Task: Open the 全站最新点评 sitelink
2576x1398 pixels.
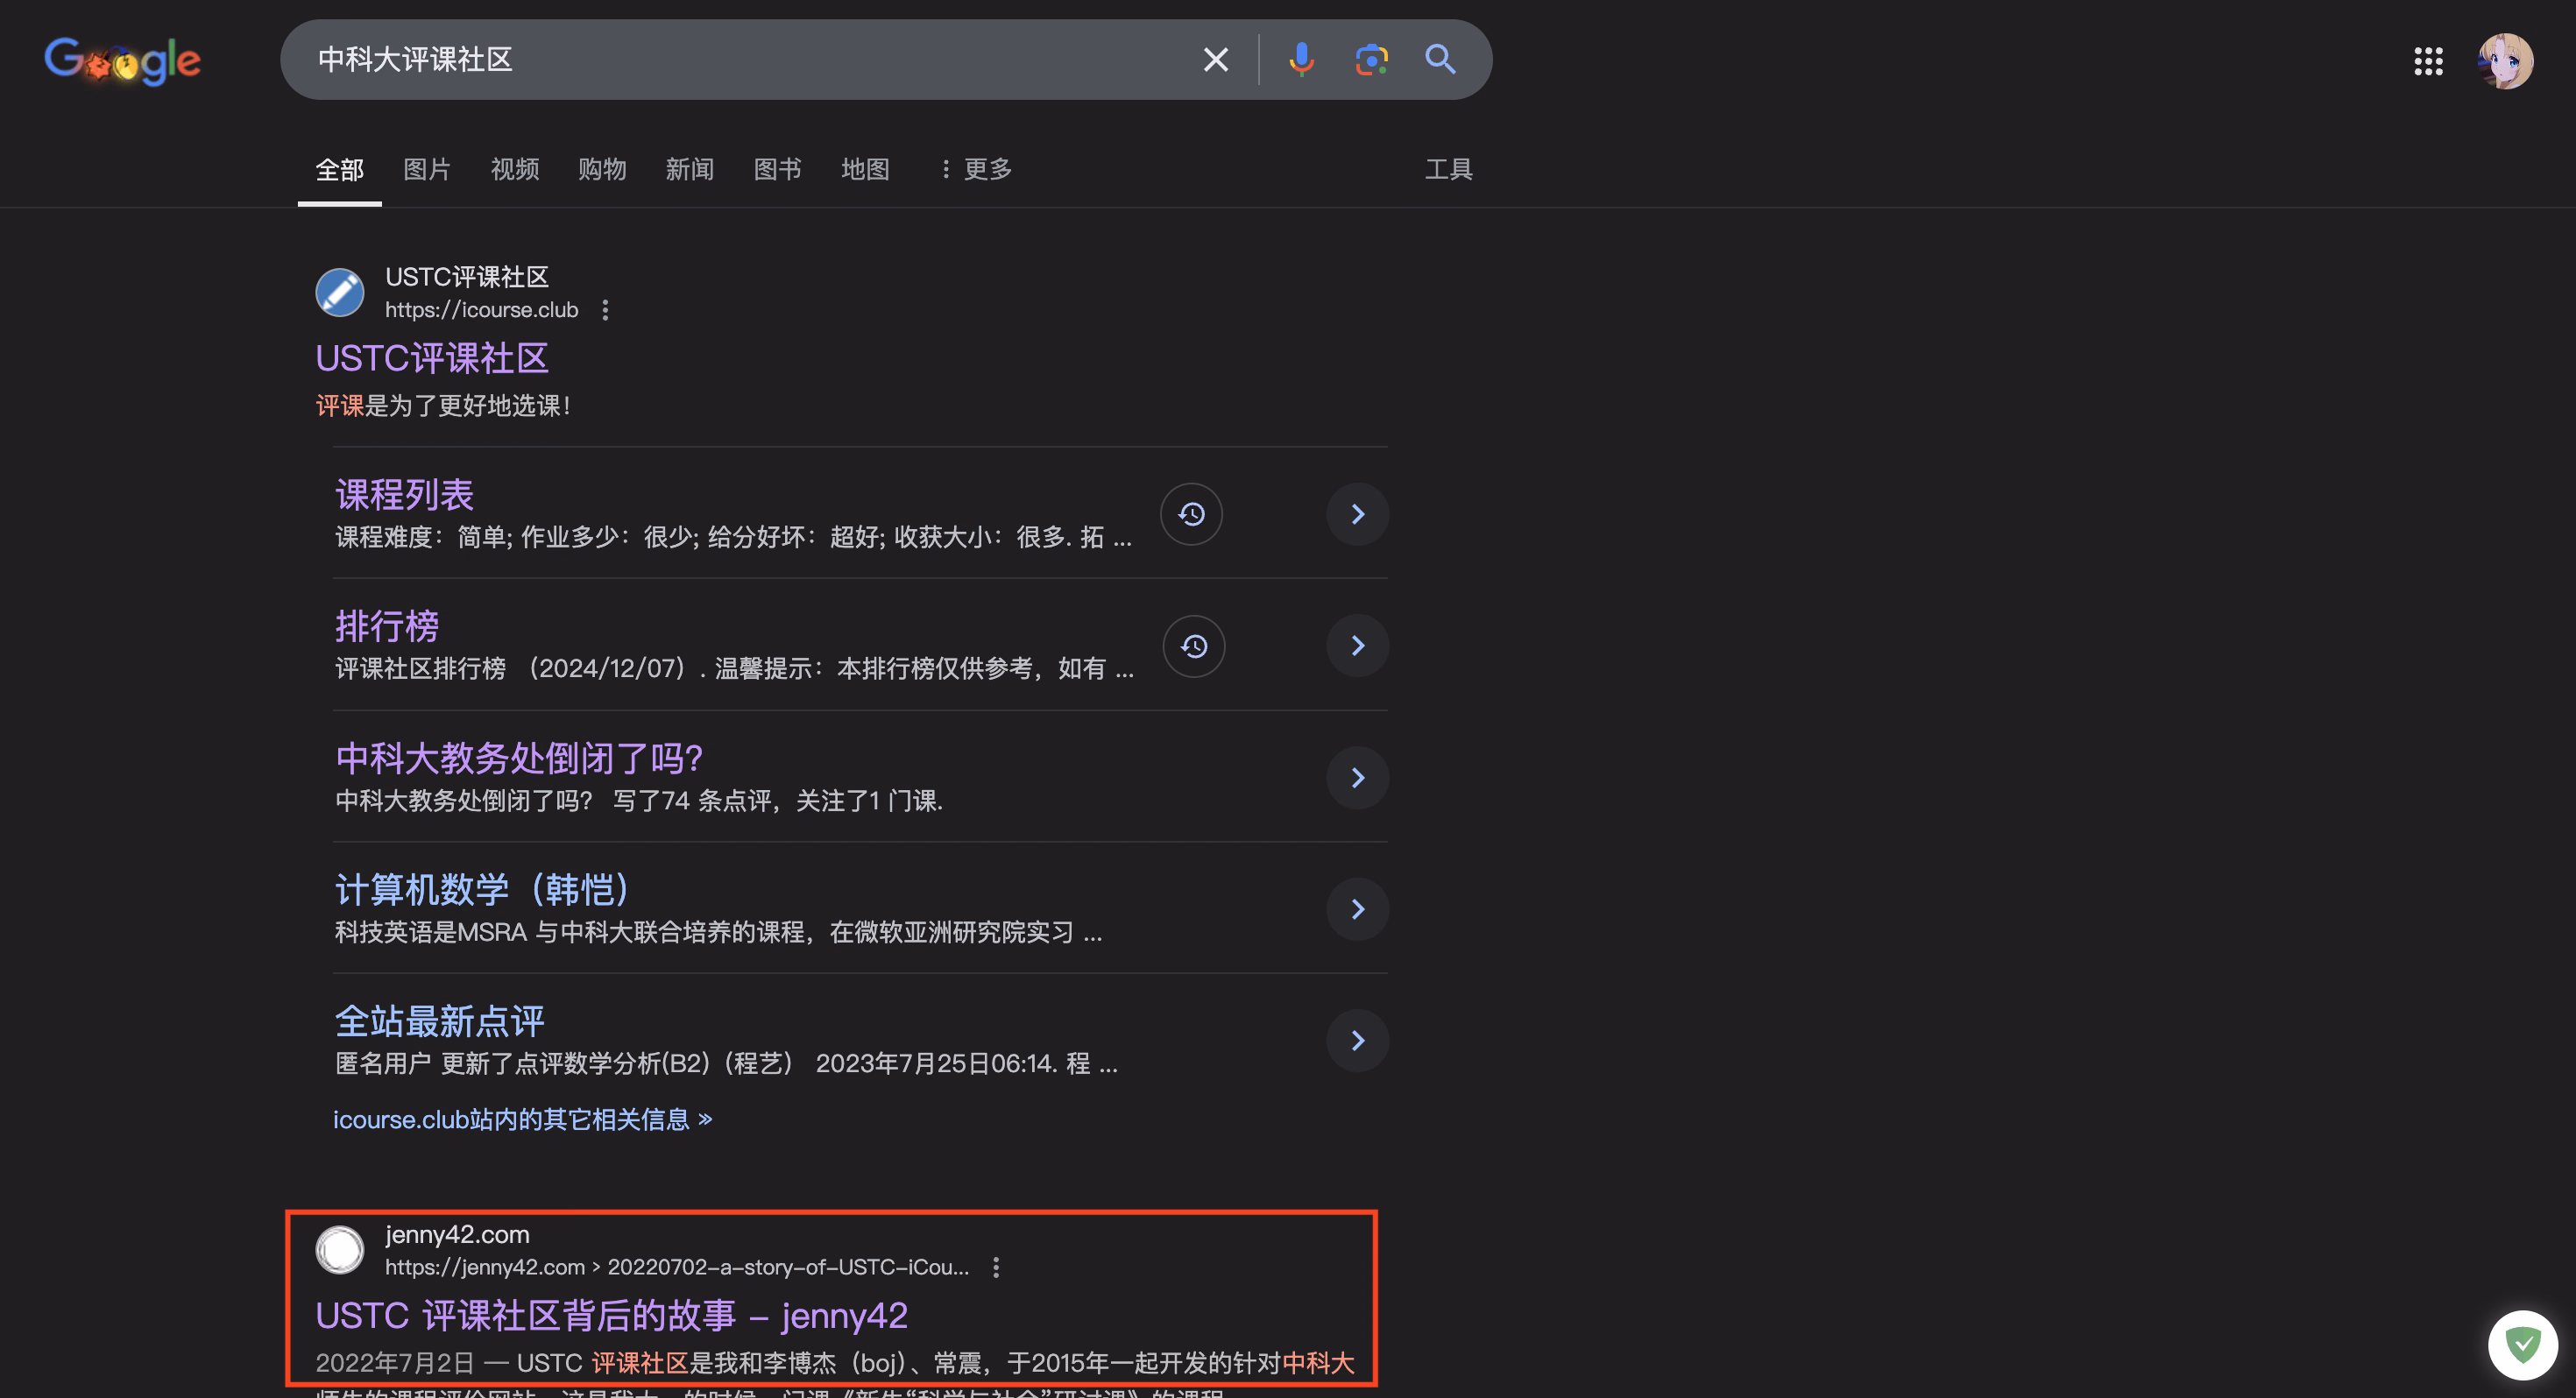Action: (x=440, y=1021)
